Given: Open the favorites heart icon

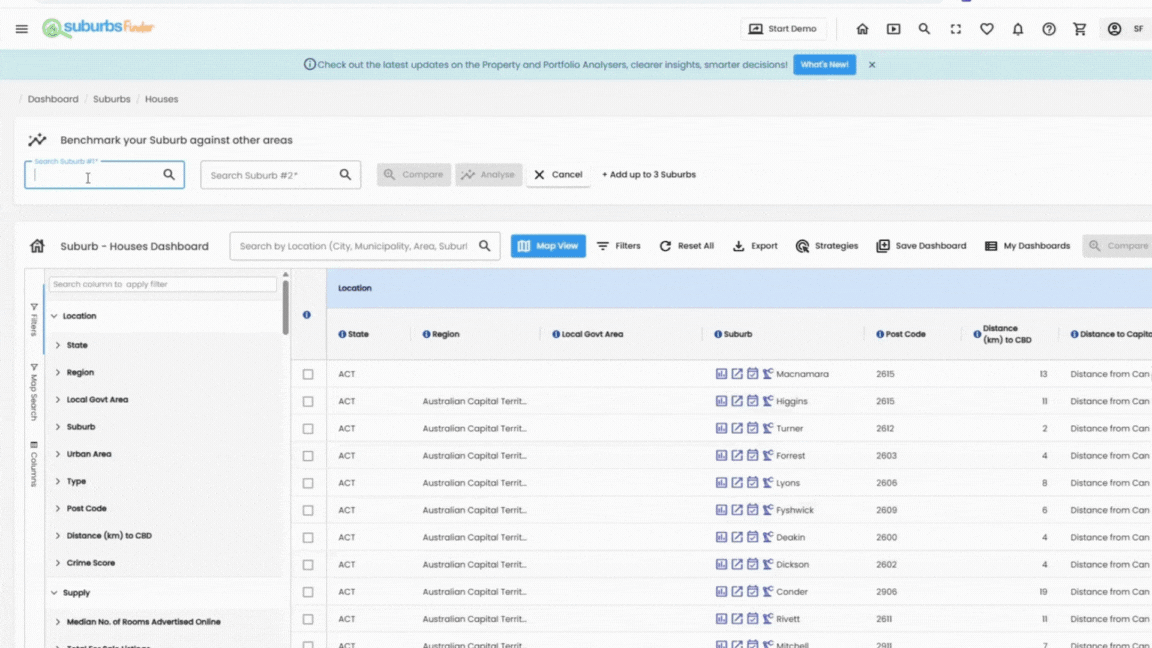Looking at the screenshot, I should pyautogui.click(x=986, y=29).
